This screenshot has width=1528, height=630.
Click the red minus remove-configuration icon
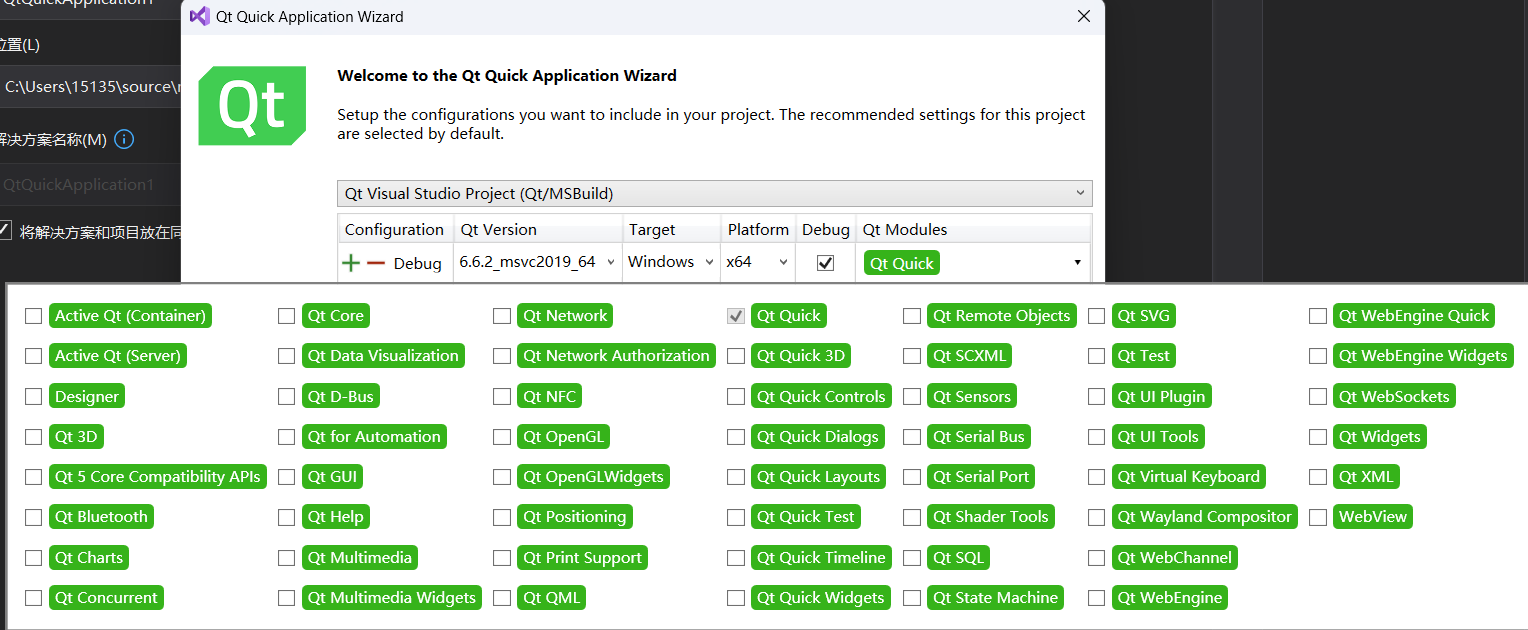[x=375, y=263]
